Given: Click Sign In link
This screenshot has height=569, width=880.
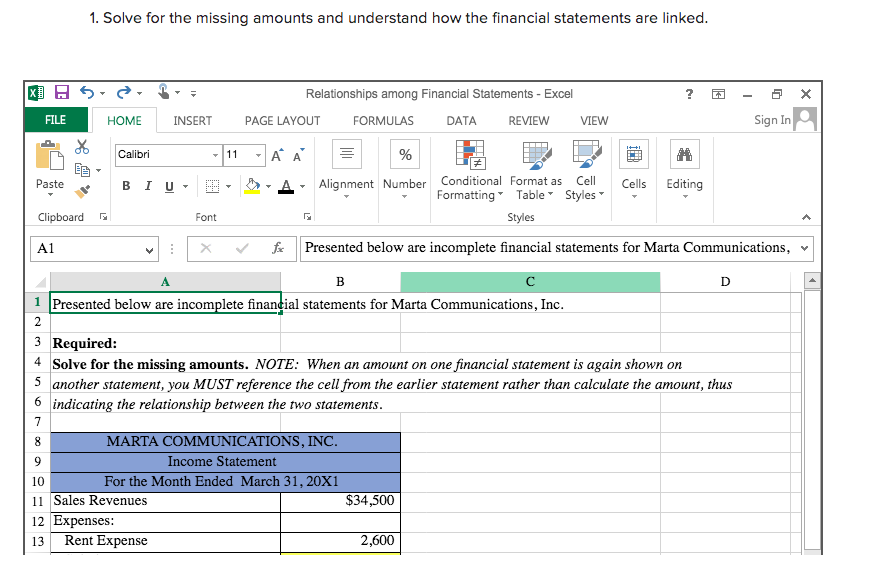Looking at the screenshot, I should tap(772, 120).
